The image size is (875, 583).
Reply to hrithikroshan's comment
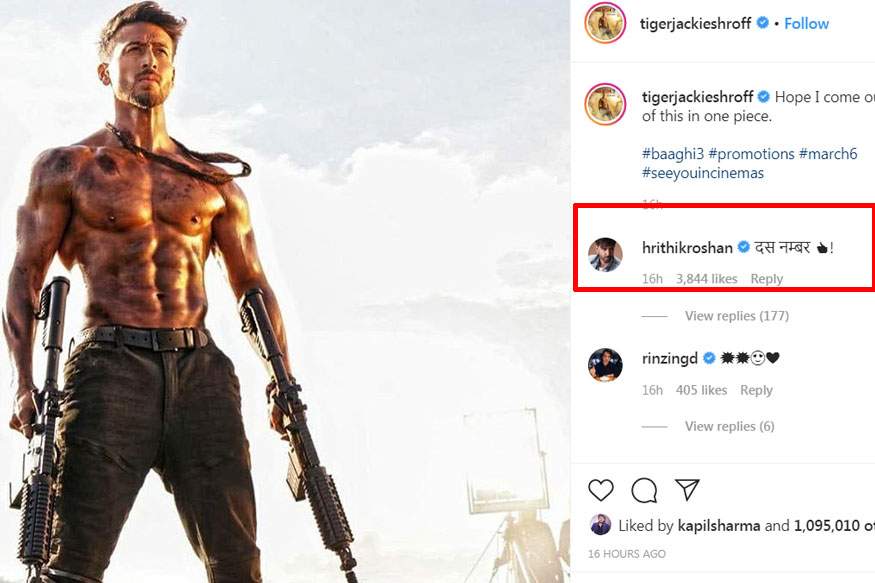[767, 279]
